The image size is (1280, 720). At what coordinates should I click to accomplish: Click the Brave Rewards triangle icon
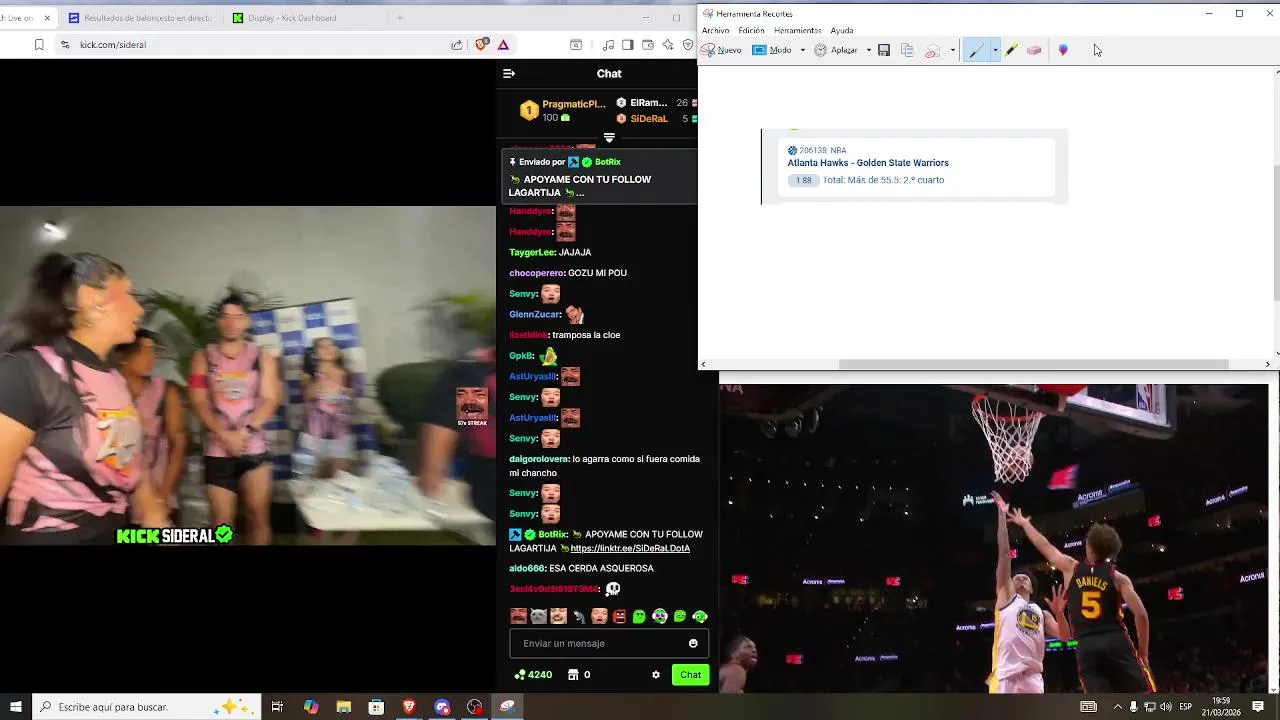click(x=503, y=45)
